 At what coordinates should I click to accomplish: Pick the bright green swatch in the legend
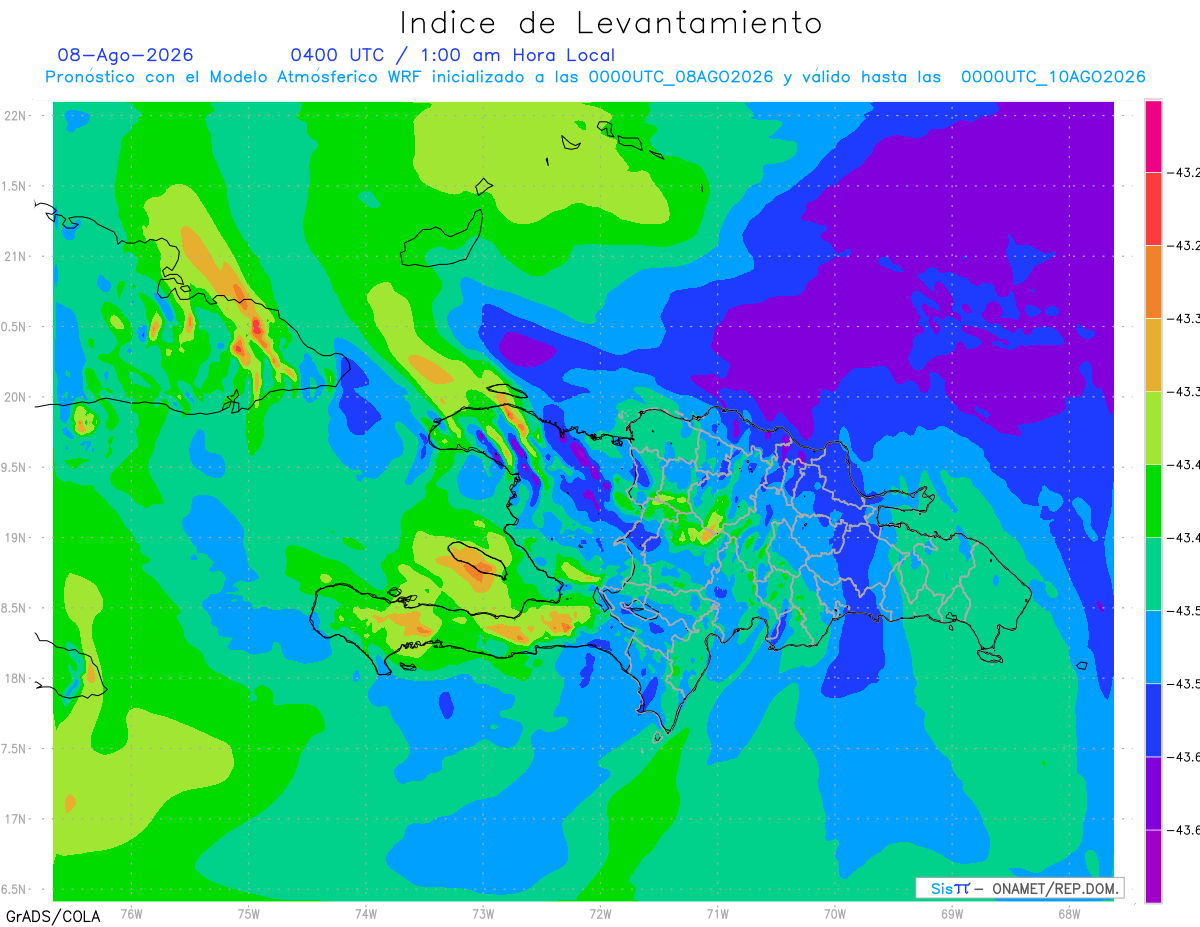[1153, 501]
